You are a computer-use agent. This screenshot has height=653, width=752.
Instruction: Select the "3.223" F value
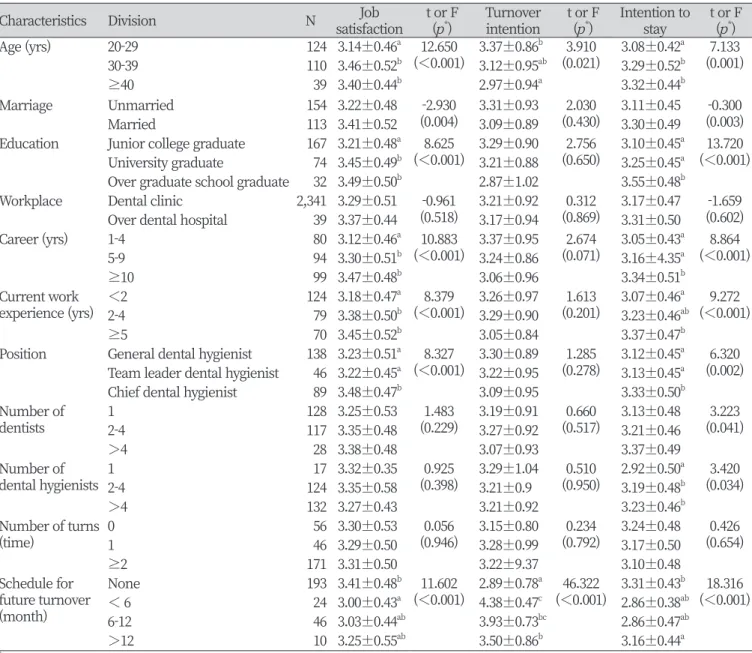point(724,411)
